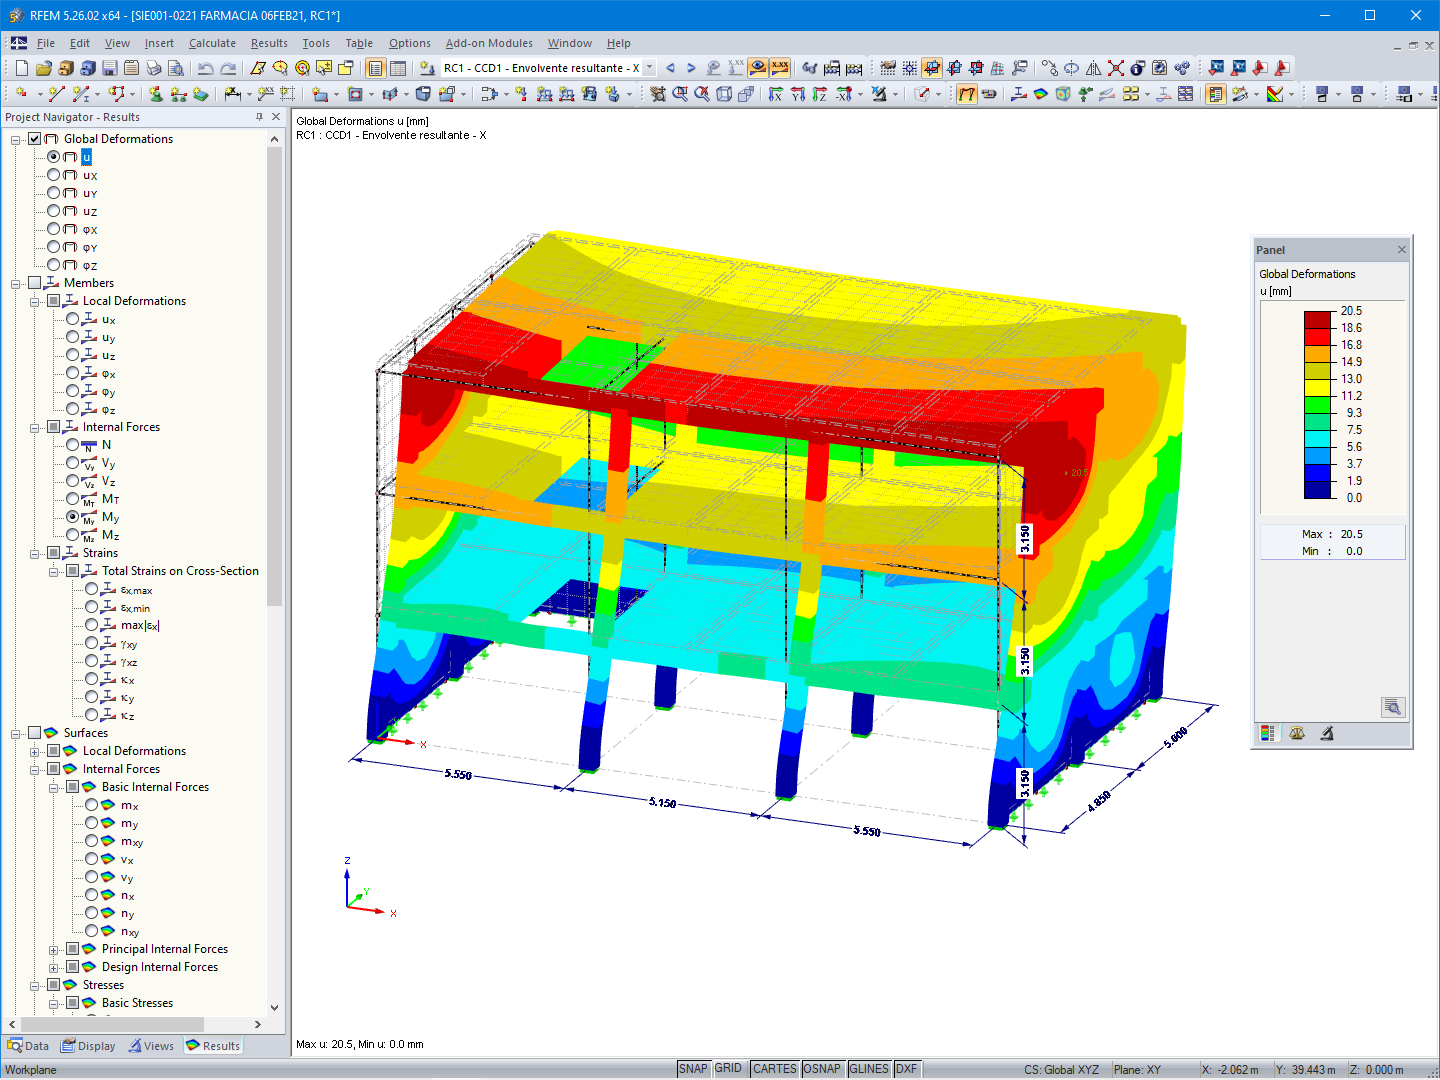This screenshot has height=1080, width=1440.
Task: Click the Panel details magnifier button
Action: coord(1393,707)
